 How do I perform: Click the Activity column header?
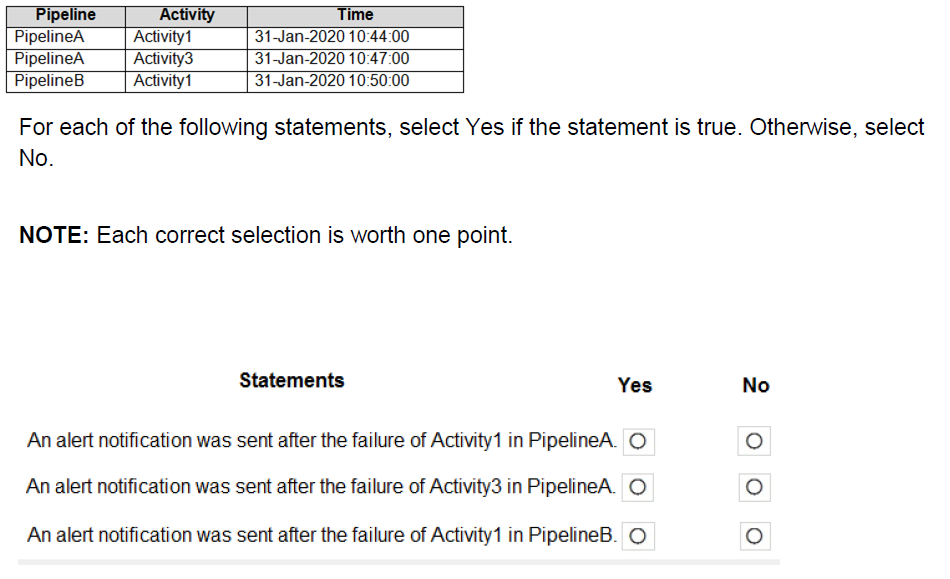[x=187, y=15]
